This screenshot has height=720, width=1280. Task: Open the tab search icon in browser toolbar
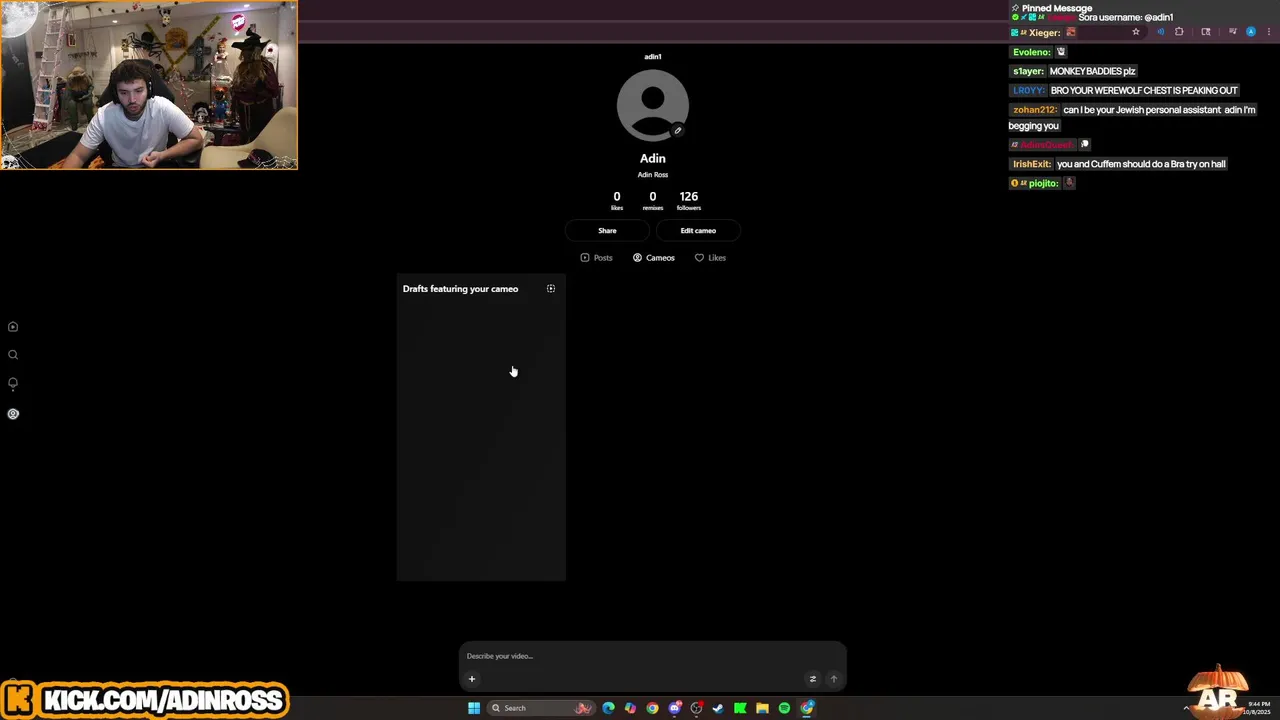coord(1206,32)
